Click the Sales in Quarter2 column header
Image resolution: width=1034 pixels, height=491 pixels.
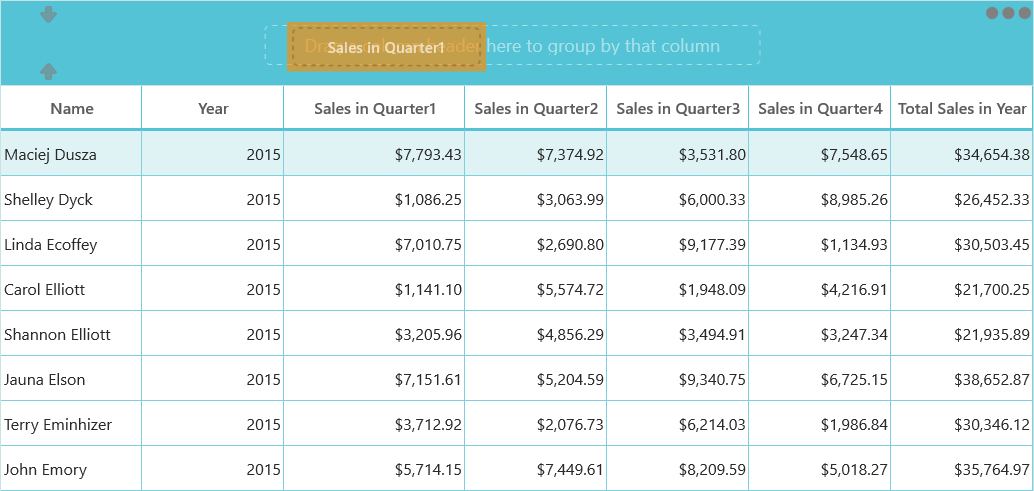point(535,108)
